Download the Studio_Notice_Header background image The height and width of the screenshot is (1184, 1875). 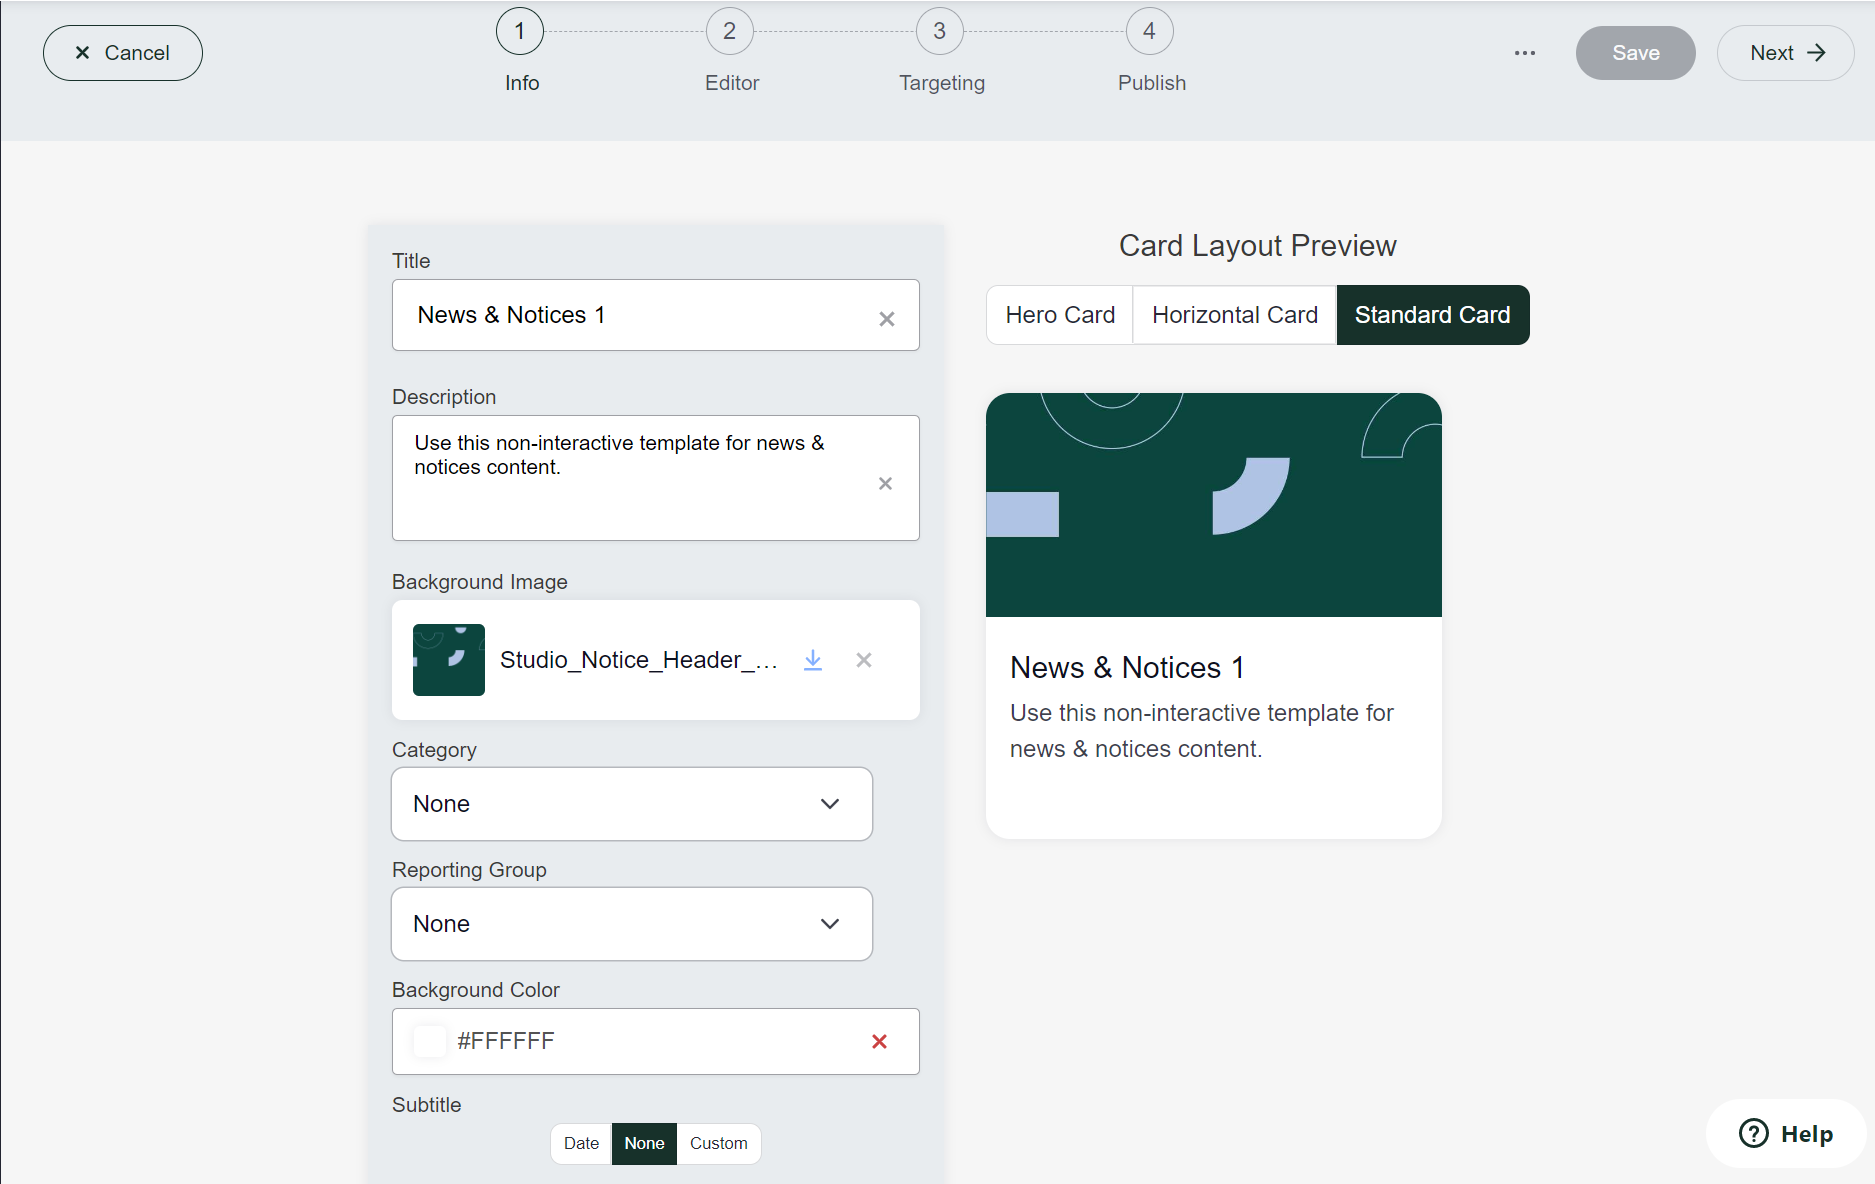coord(813,660)
